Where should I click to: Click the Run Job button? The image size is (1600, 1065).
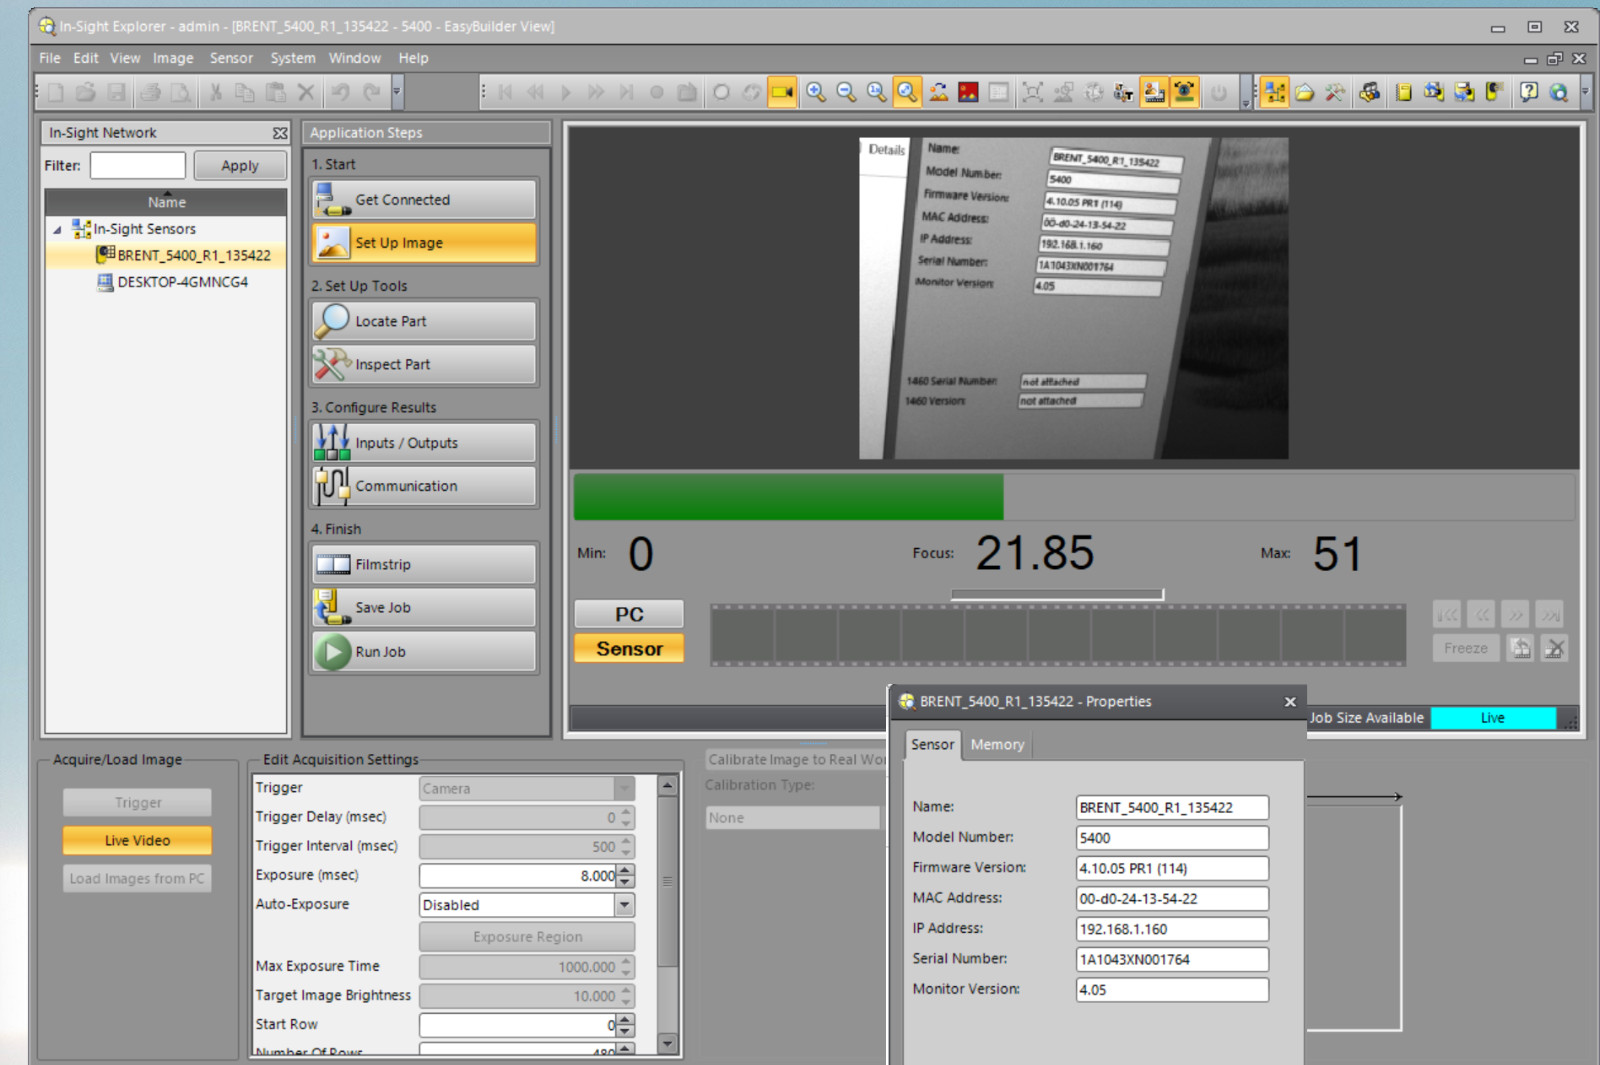pyautogui.click(x=424, y=652)
